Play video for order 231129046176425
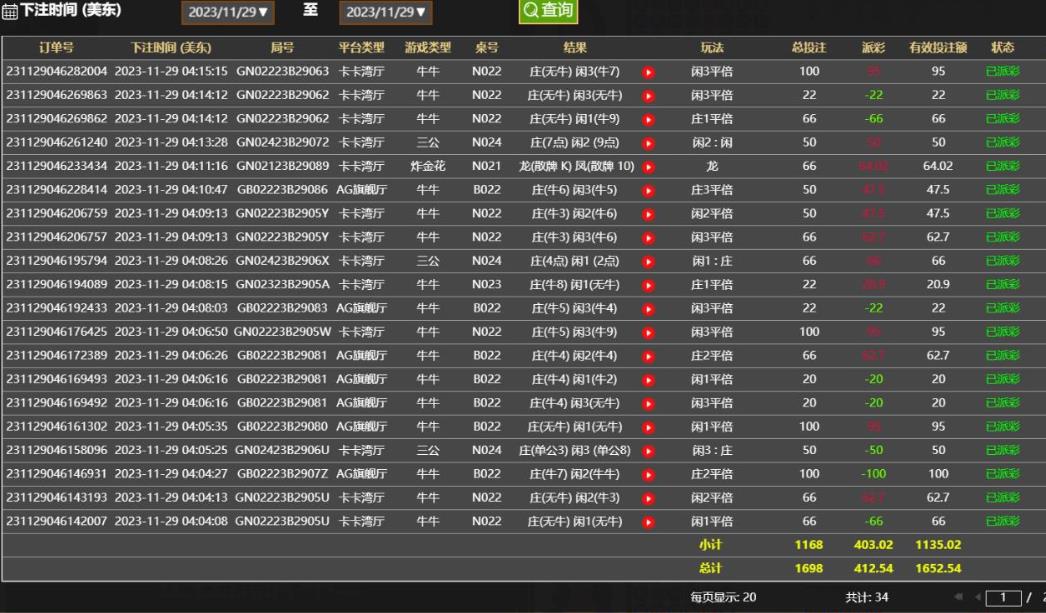 coord(648,332)
